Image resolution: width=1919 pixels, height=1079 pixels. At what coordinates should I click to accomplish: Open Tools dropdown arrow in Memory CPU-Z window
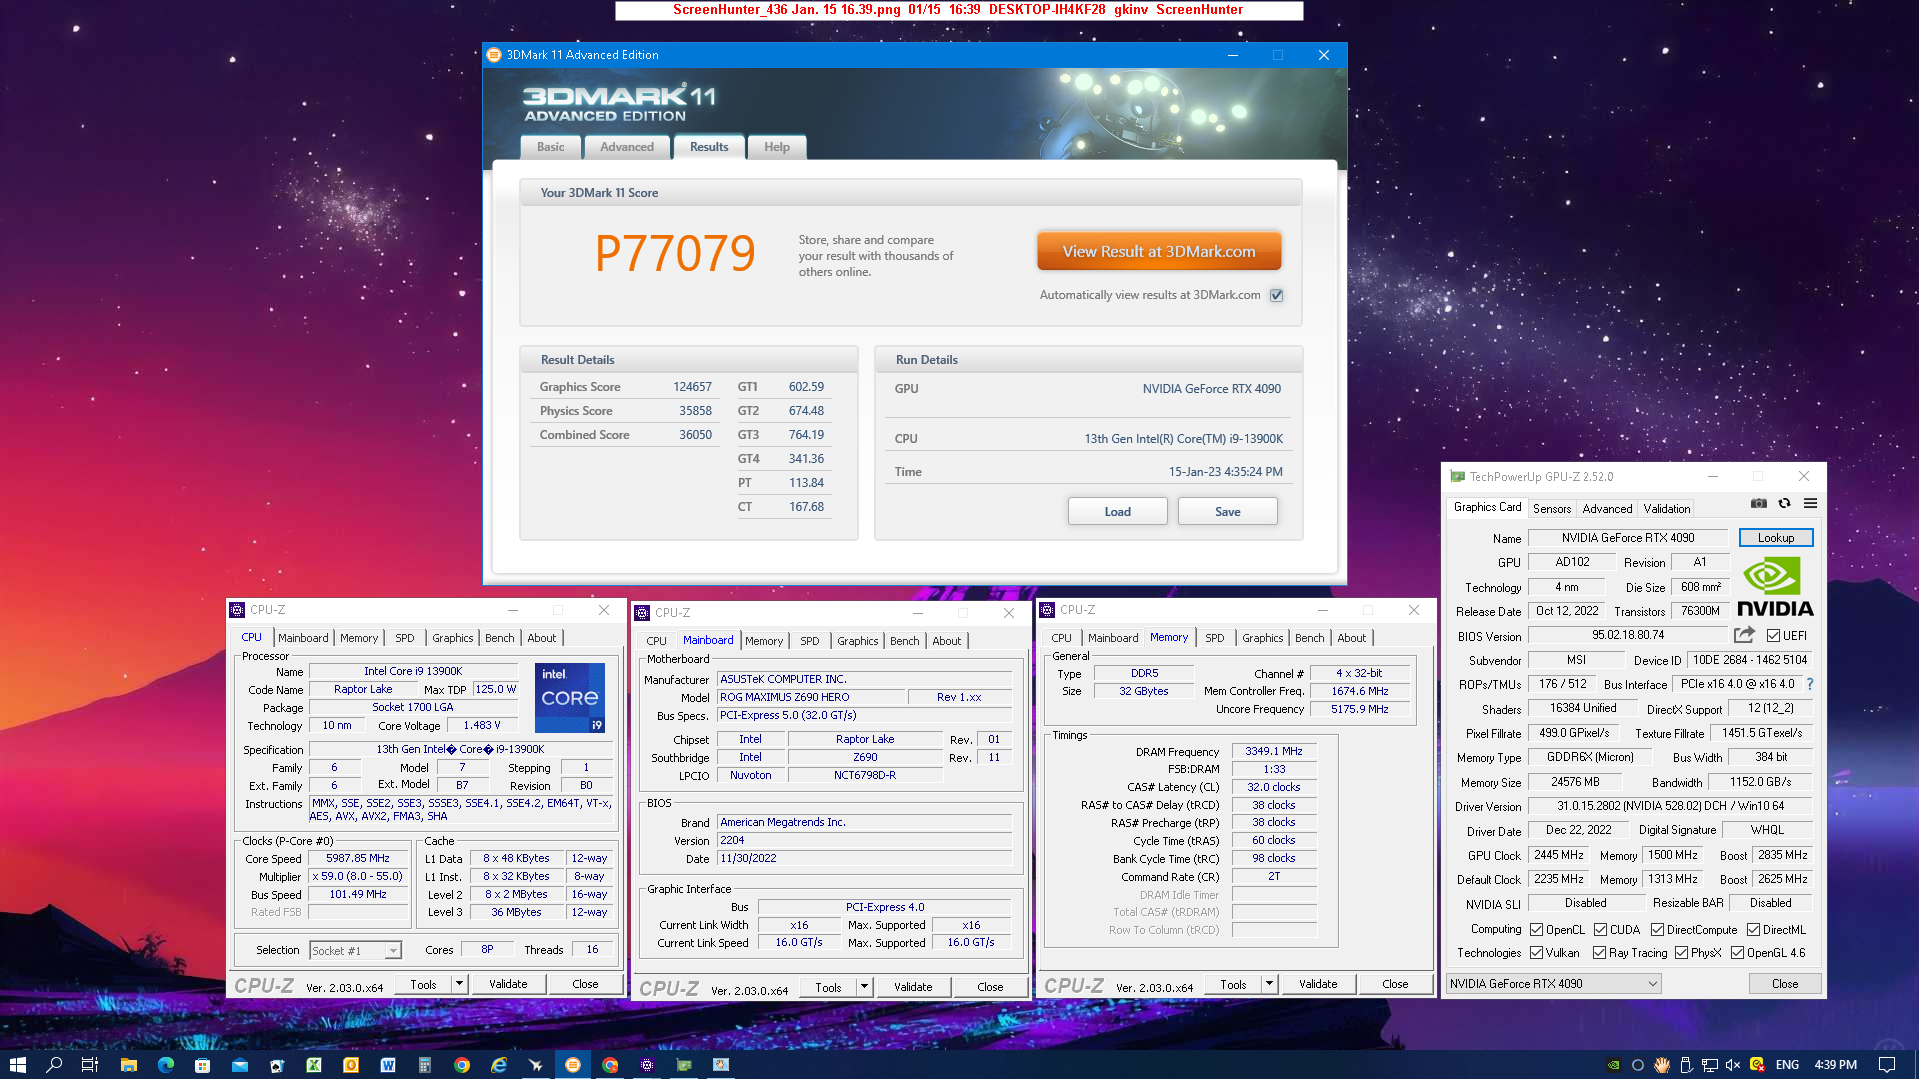click(1269, 984)
